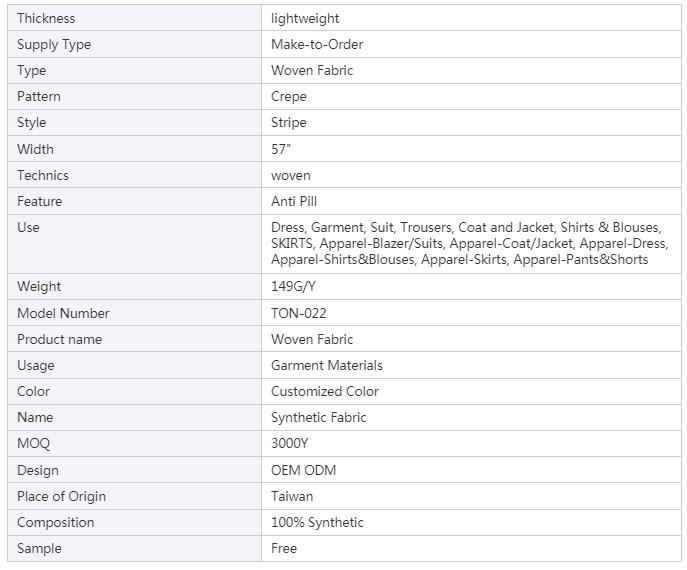The image size is (687, 570).
Task: Select the 'Taiwan' Place of Origin value
Action: tap(292, 496)
